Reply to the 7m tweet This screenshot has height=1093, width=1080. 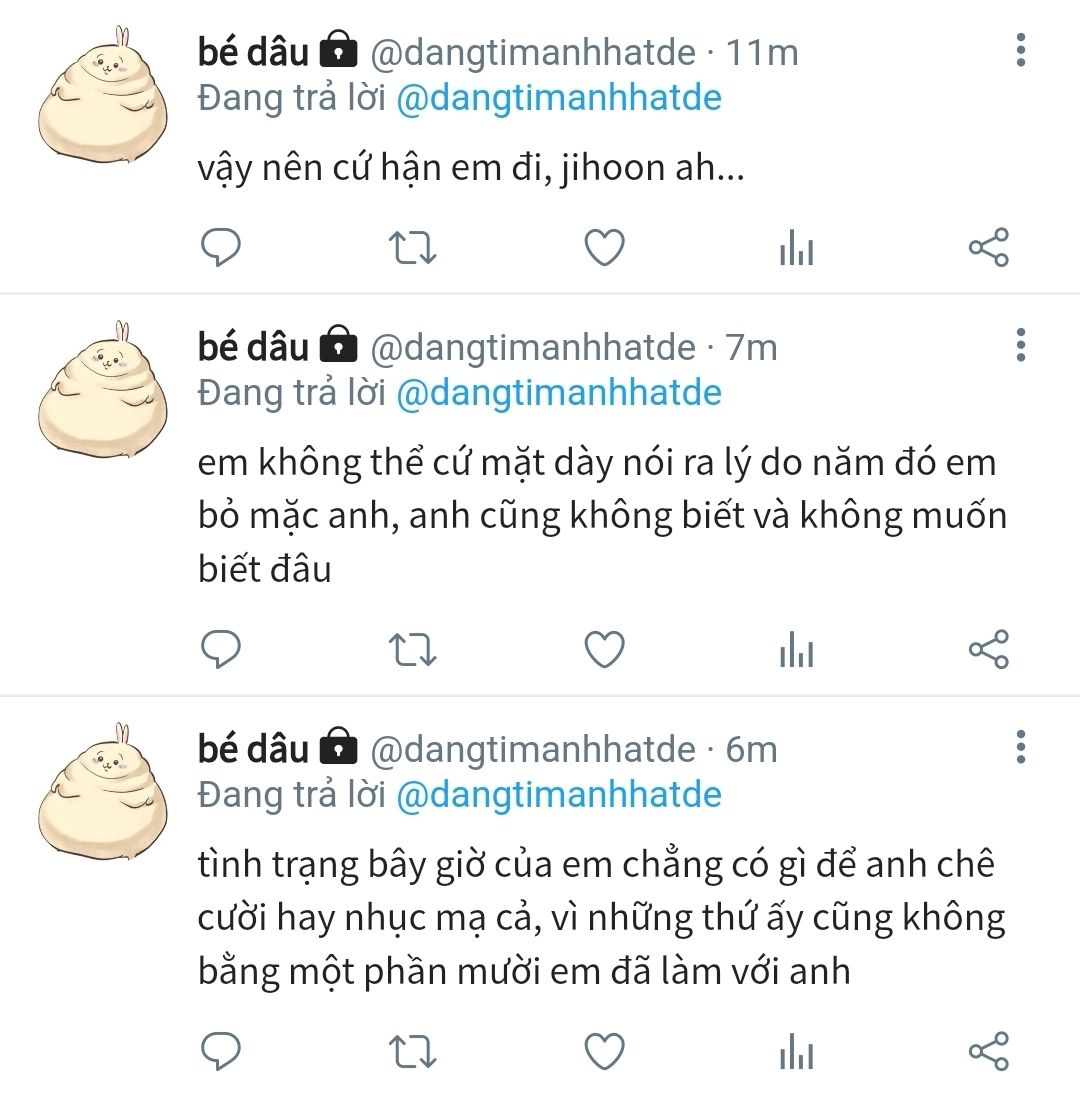pyautogui.click(x=221, y=649)
